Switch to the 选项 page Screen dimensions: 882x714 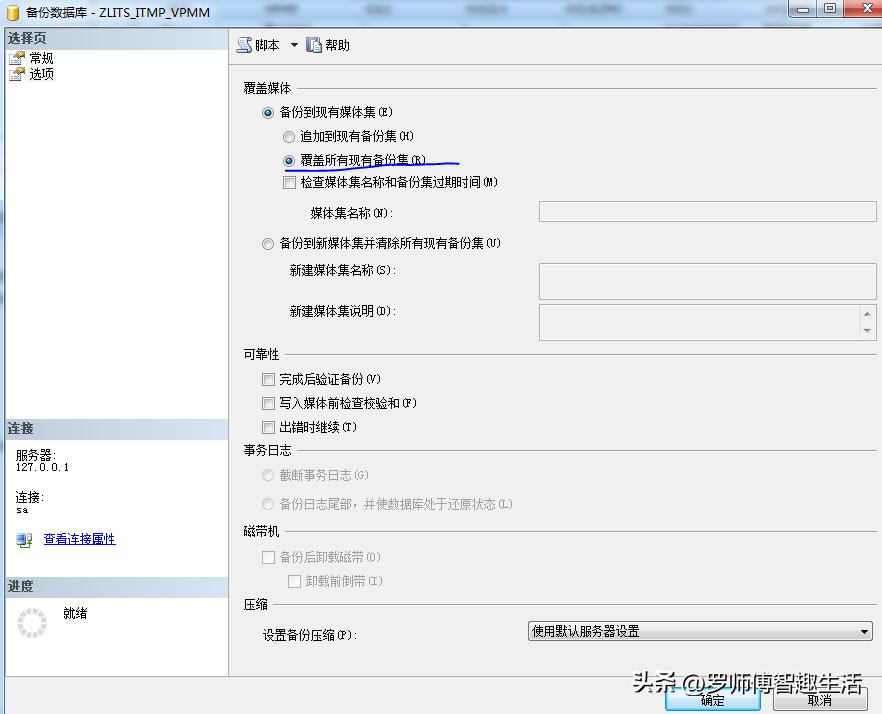40,73
